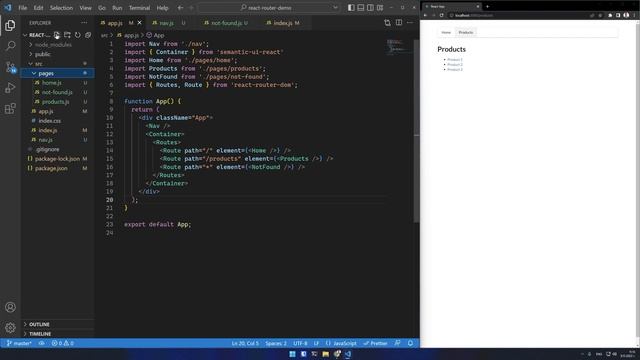
Task: Collapse all folders in Explorer
Action: point(88,35)
